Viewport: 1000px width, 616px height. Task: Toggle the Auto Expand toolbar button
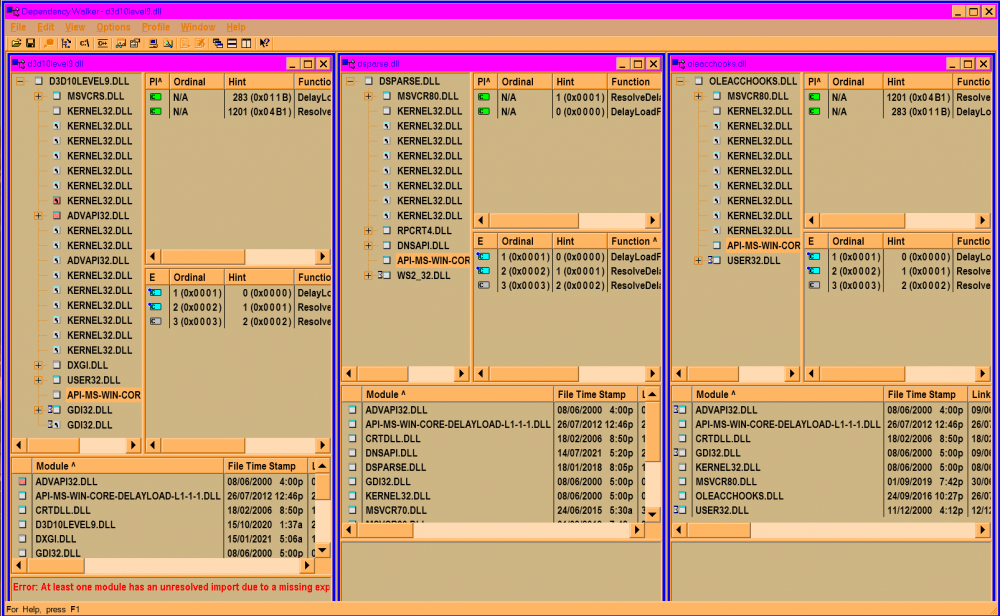click(66, 44)
